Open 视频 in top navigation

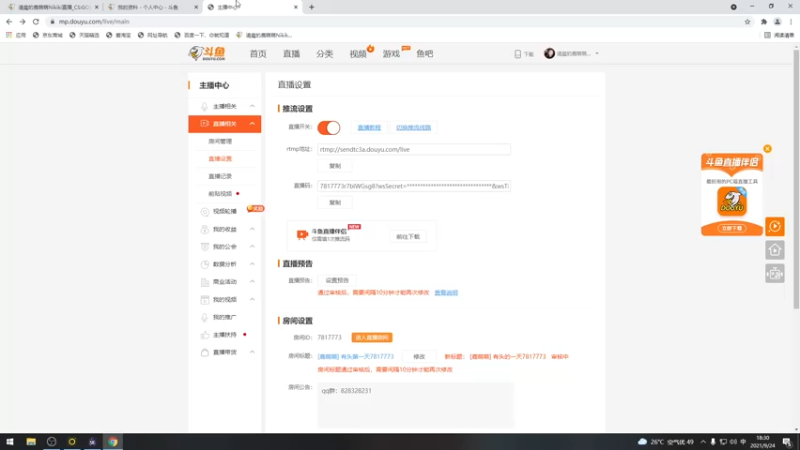358,54
